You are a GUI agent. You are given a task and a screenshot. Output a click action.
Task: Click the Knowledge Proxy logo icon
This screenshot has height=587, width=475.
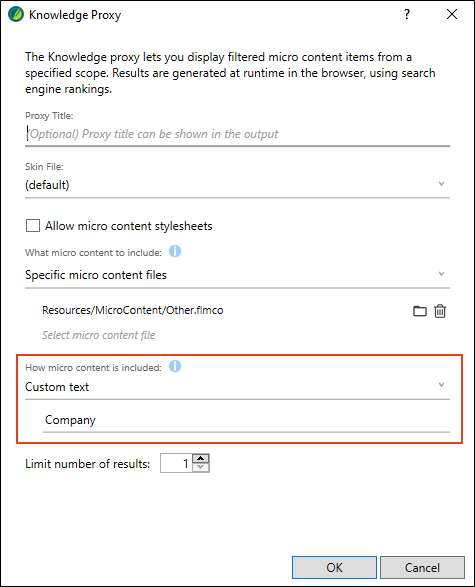[x=16, y=15]
